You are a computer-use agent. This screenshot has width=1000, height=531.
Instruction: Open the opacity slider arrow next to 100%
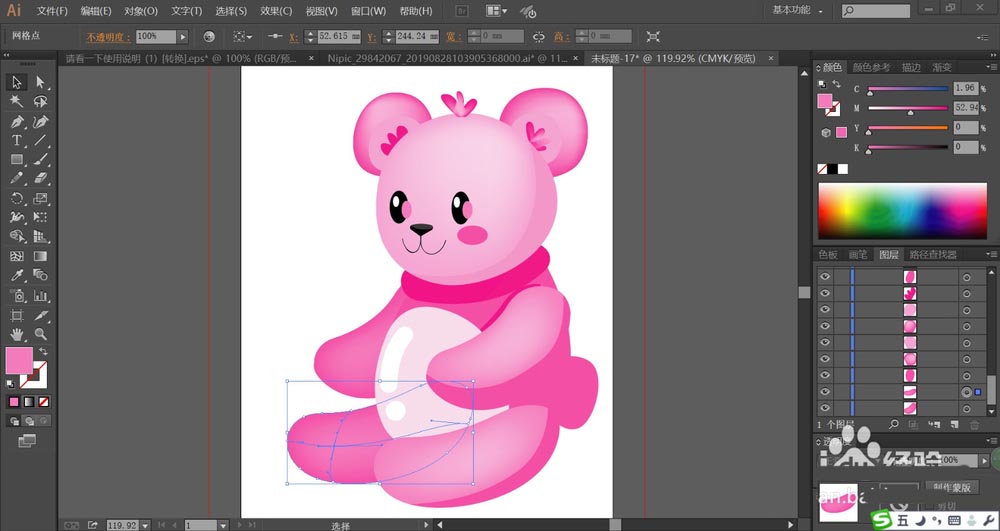coord(183,37)
